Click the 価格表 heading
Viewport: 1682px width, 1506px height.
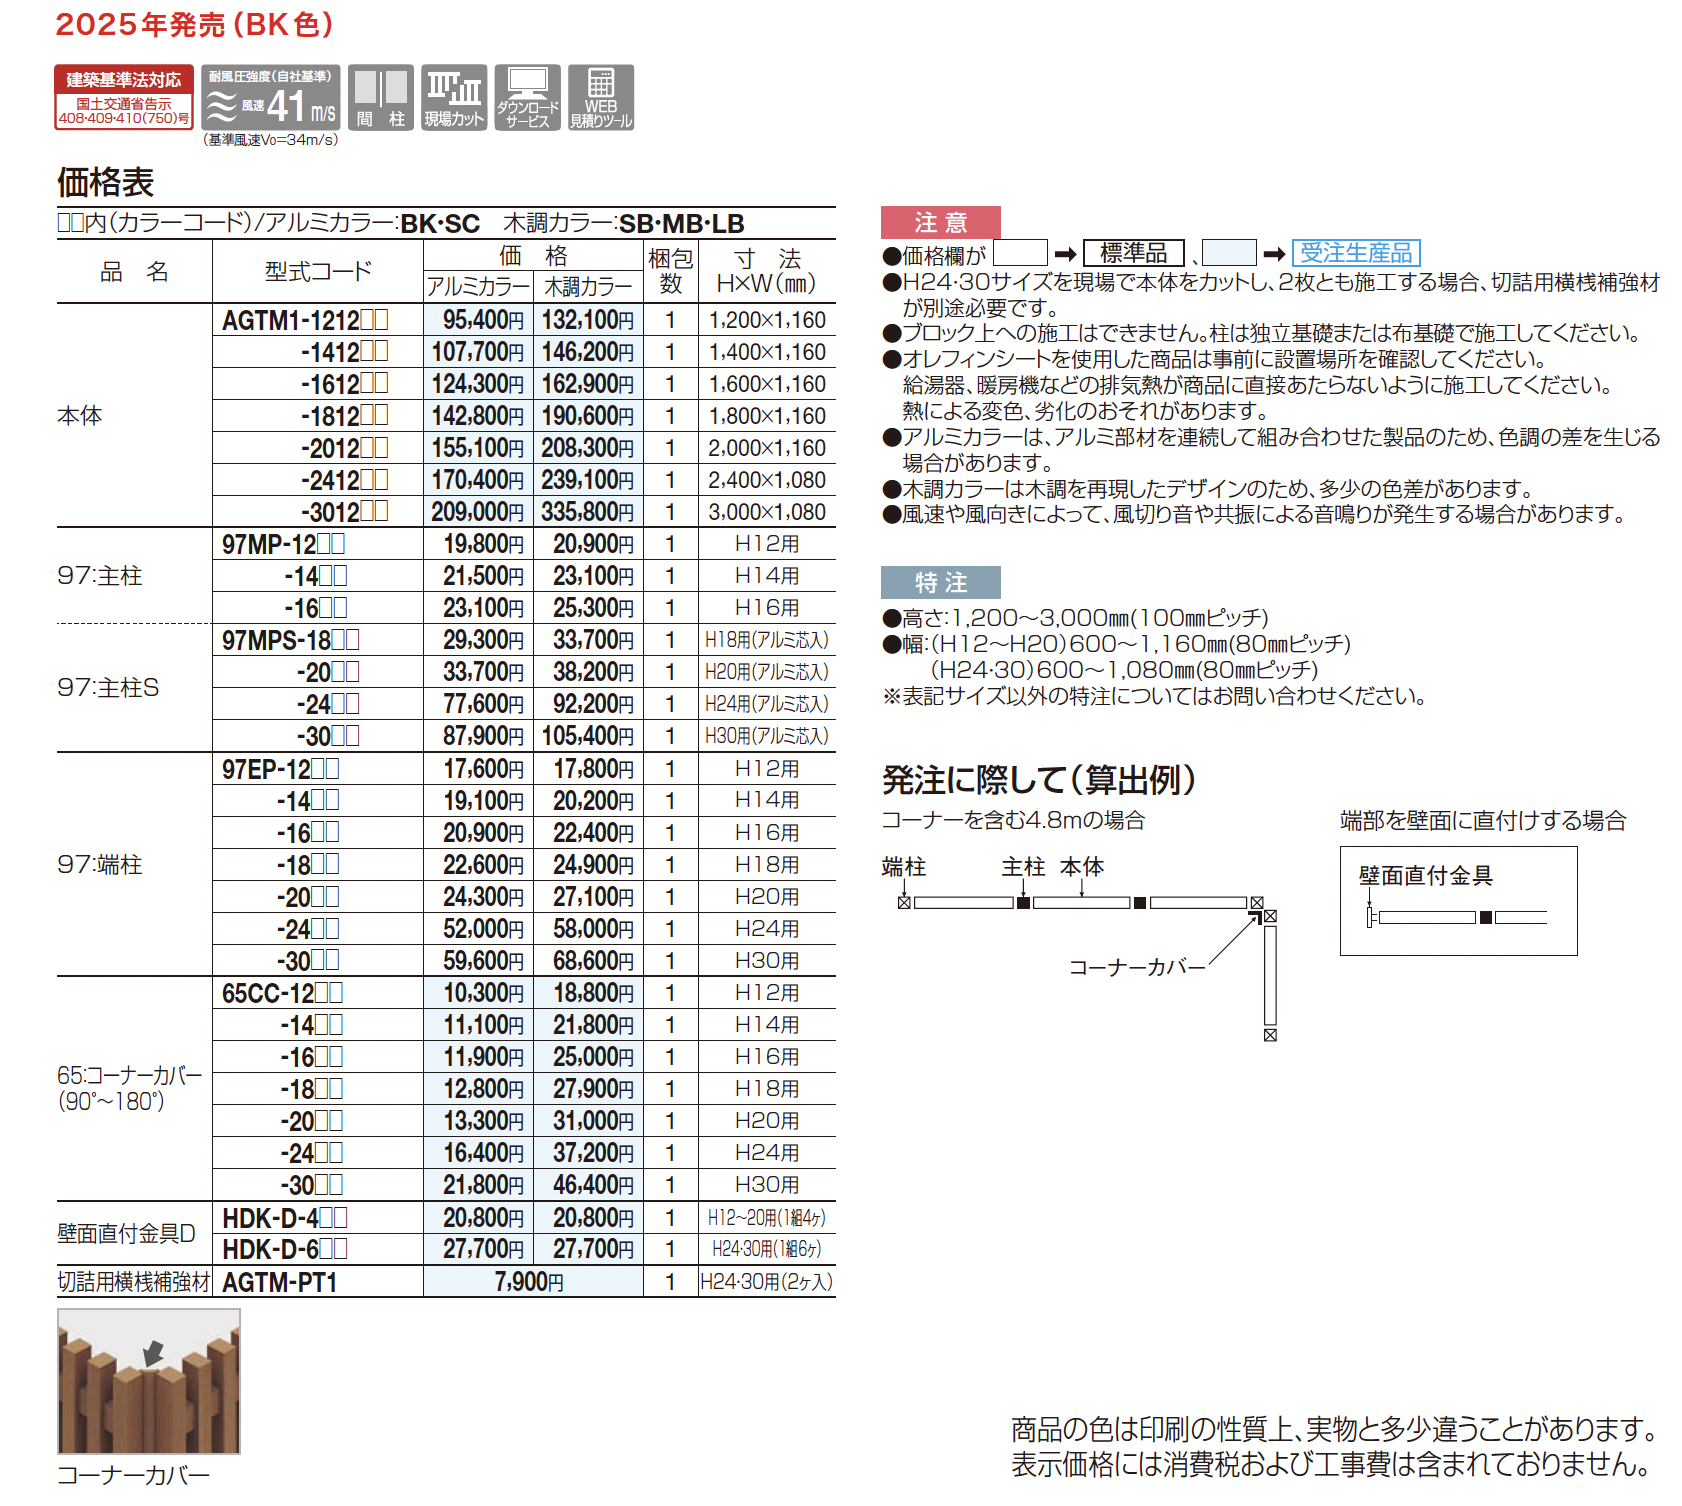point(105,182)
